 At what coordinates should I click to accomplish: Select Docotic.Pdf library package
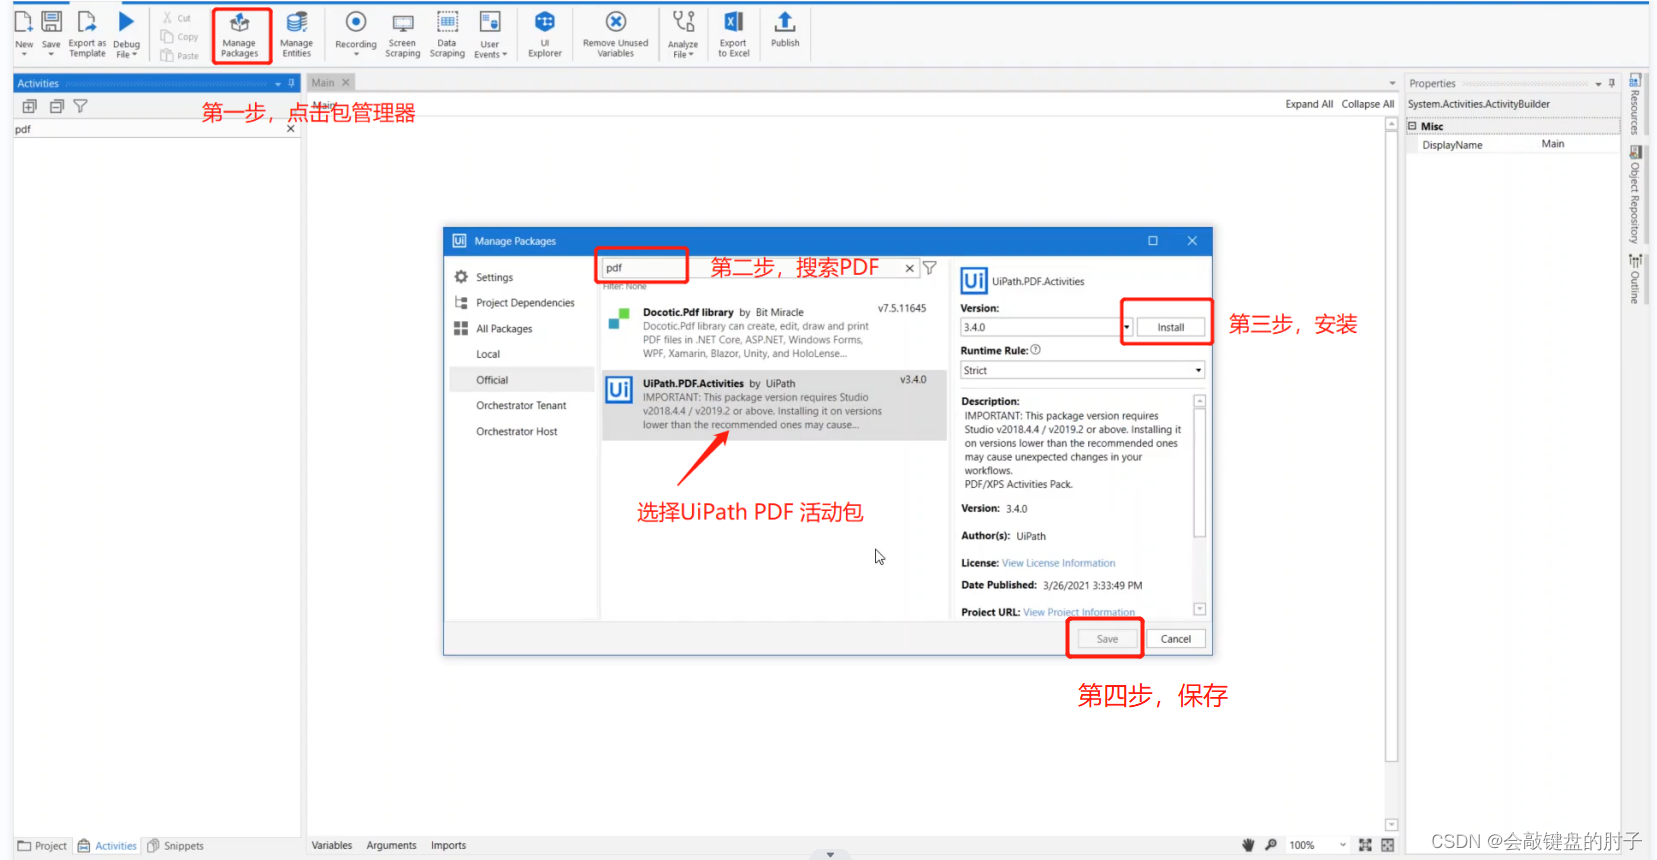pyautogui.click(x=774, y=333)
